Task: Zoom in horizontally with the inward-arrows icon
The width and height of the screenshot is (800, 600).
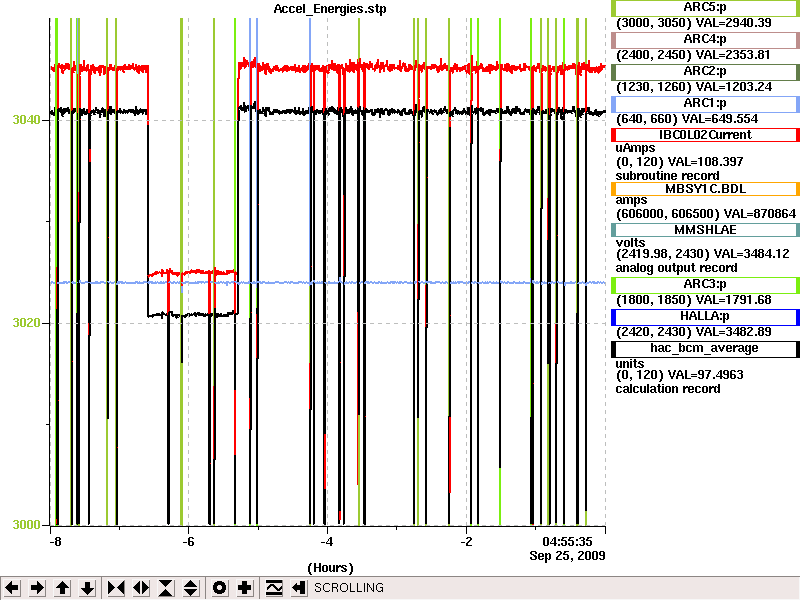Action: tap(116, 588)
